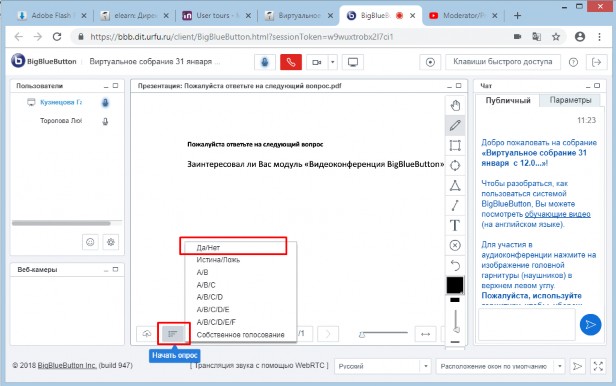
Task: Choose Да/Нет poll option
Action: [x=240, y=247]
